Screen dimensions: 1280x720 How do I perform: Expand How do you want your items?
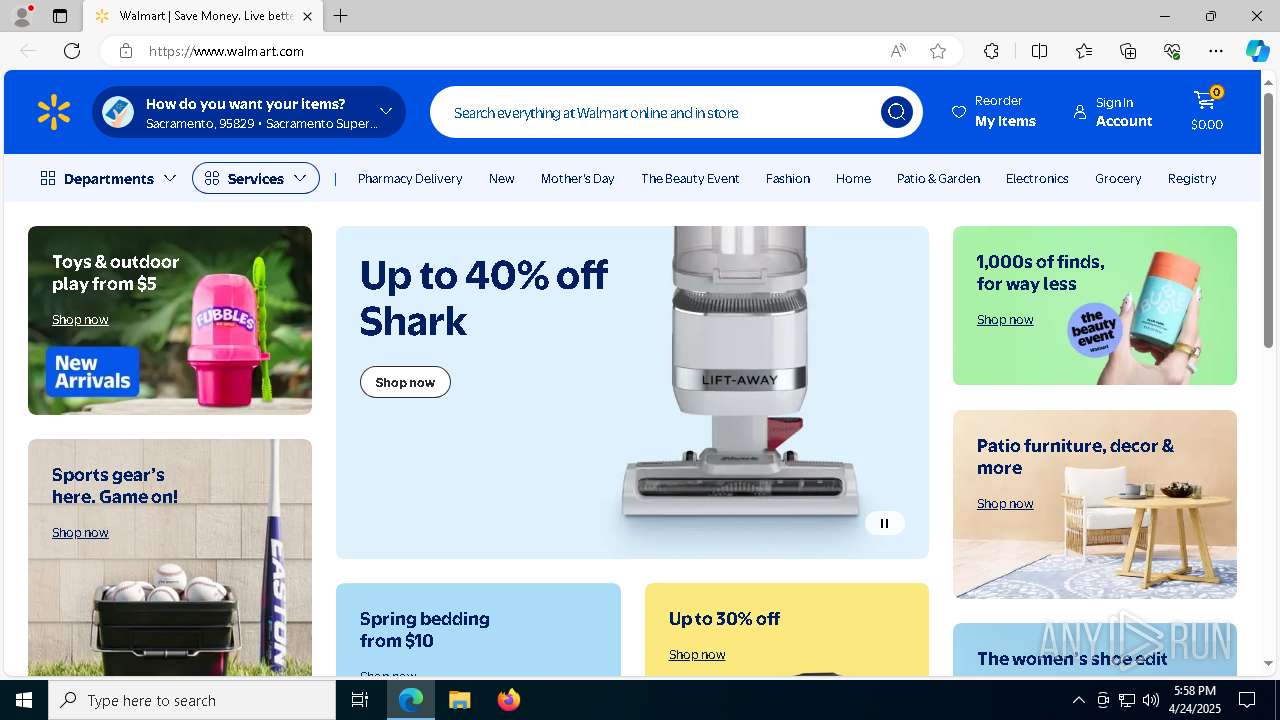(x=249, y=112)
